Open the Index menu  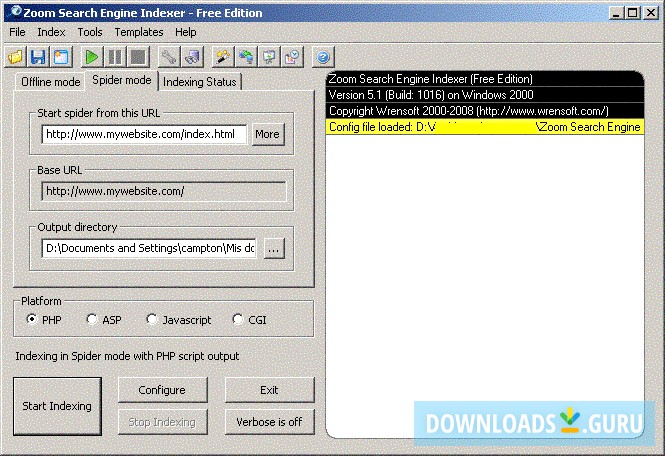click(x=51, y=32)
